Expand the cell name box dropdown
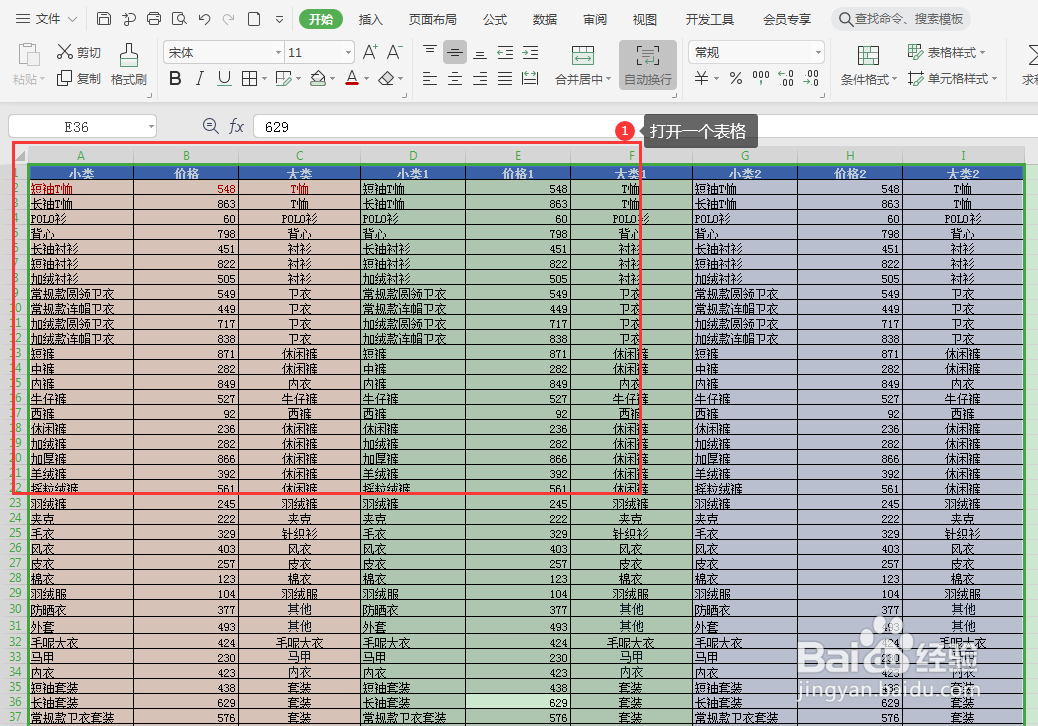This screenshot has width=1038, height=726. 151,126
